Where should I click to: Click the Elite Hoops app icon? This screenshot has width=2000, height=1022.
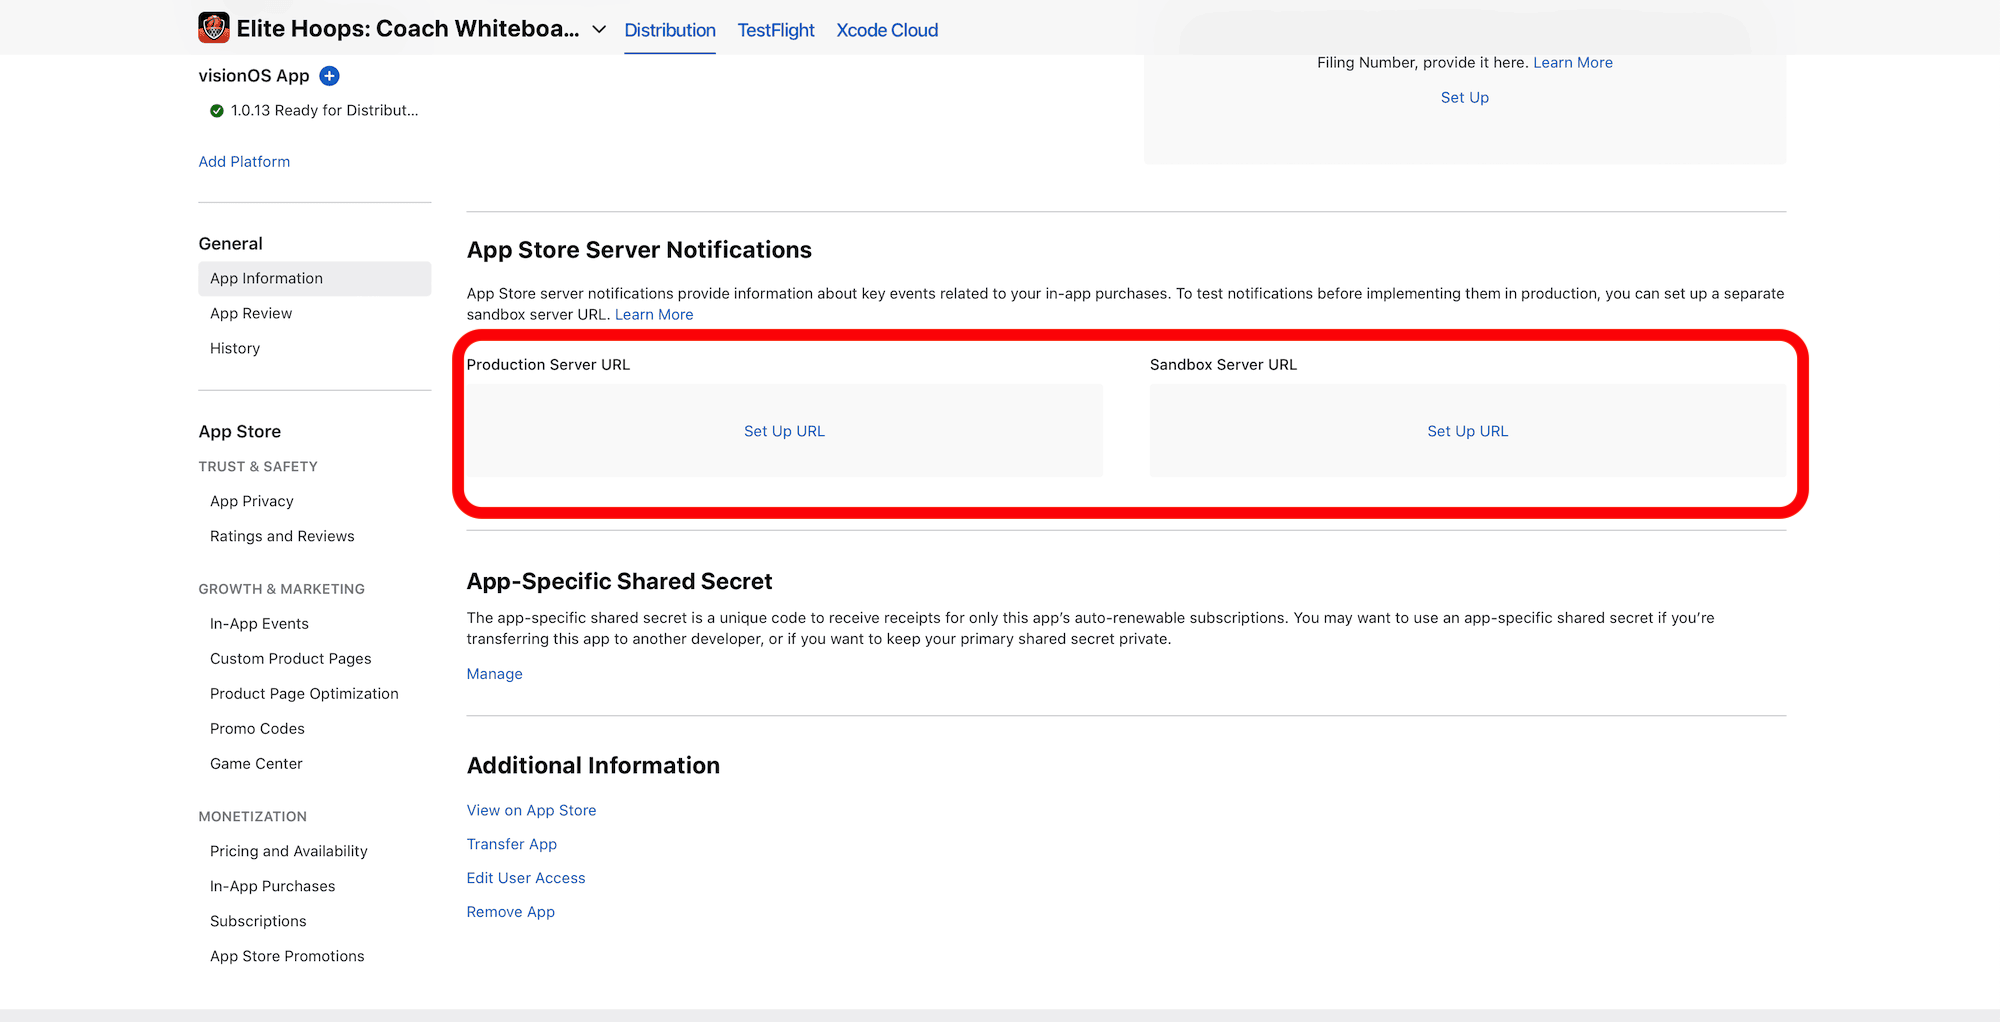click(x=214, y=28)
